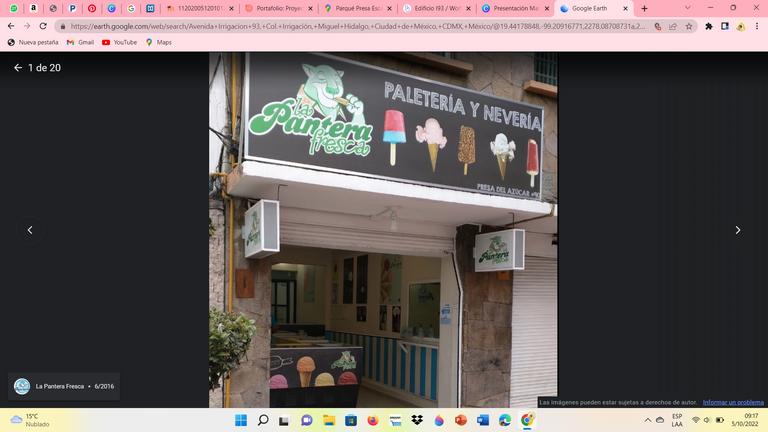Toggle the Chrome side panel
Screen dimensions: 768x432
tap(725, 26)
